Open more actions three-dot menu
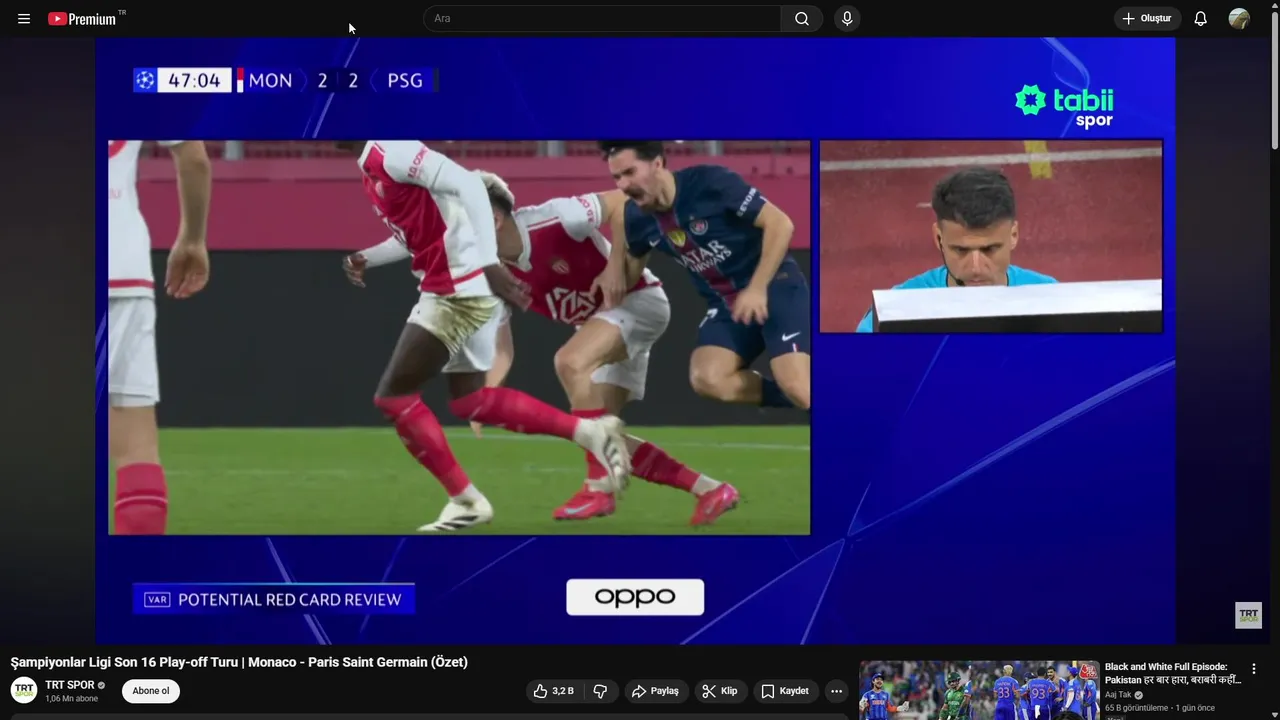This screenshot has width=1280, height=720. pos(836,691)
